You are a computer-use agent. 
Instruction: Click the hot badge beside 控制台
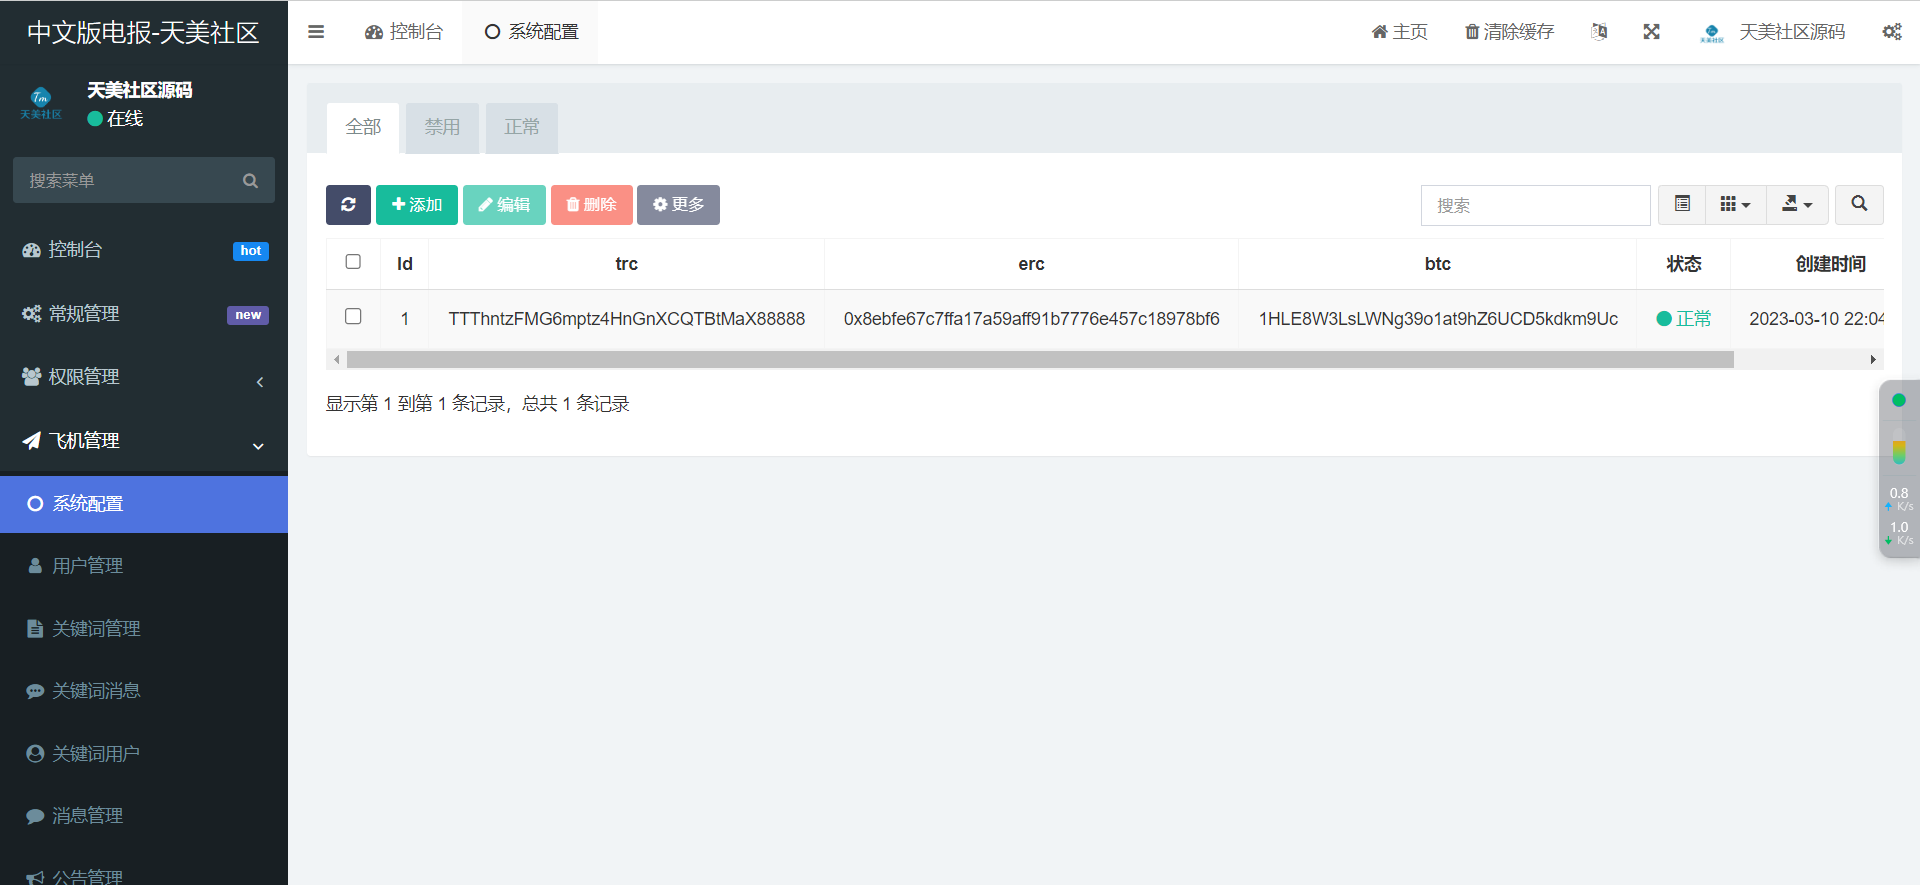[251, 251]
